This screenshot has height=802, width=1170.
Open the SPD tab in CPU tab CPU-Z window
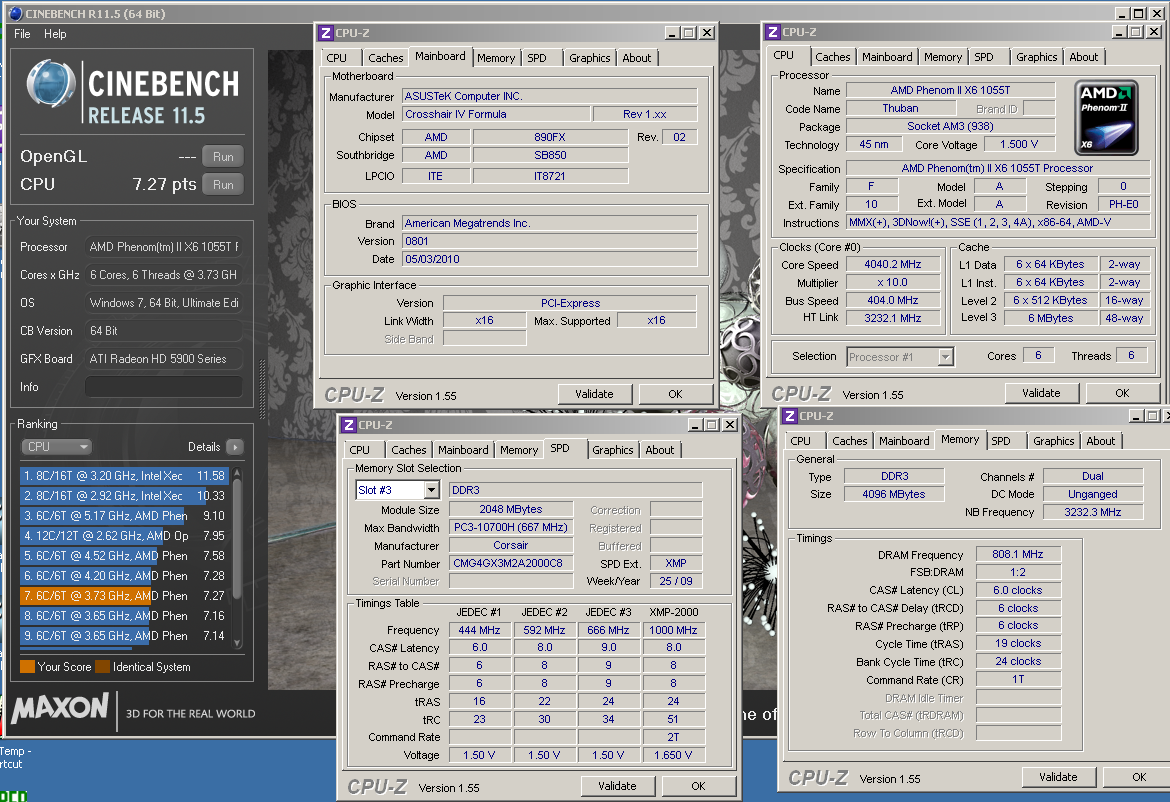pos(984,57)
